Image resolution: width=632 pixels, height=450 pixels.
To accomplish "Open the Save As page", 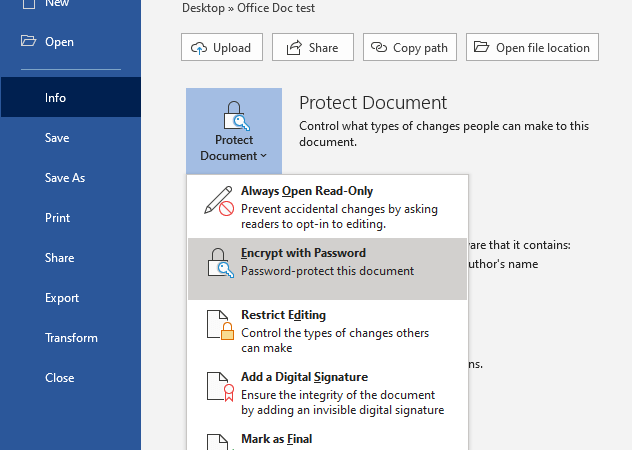I will pyautogui.click(x=71, y=177).
